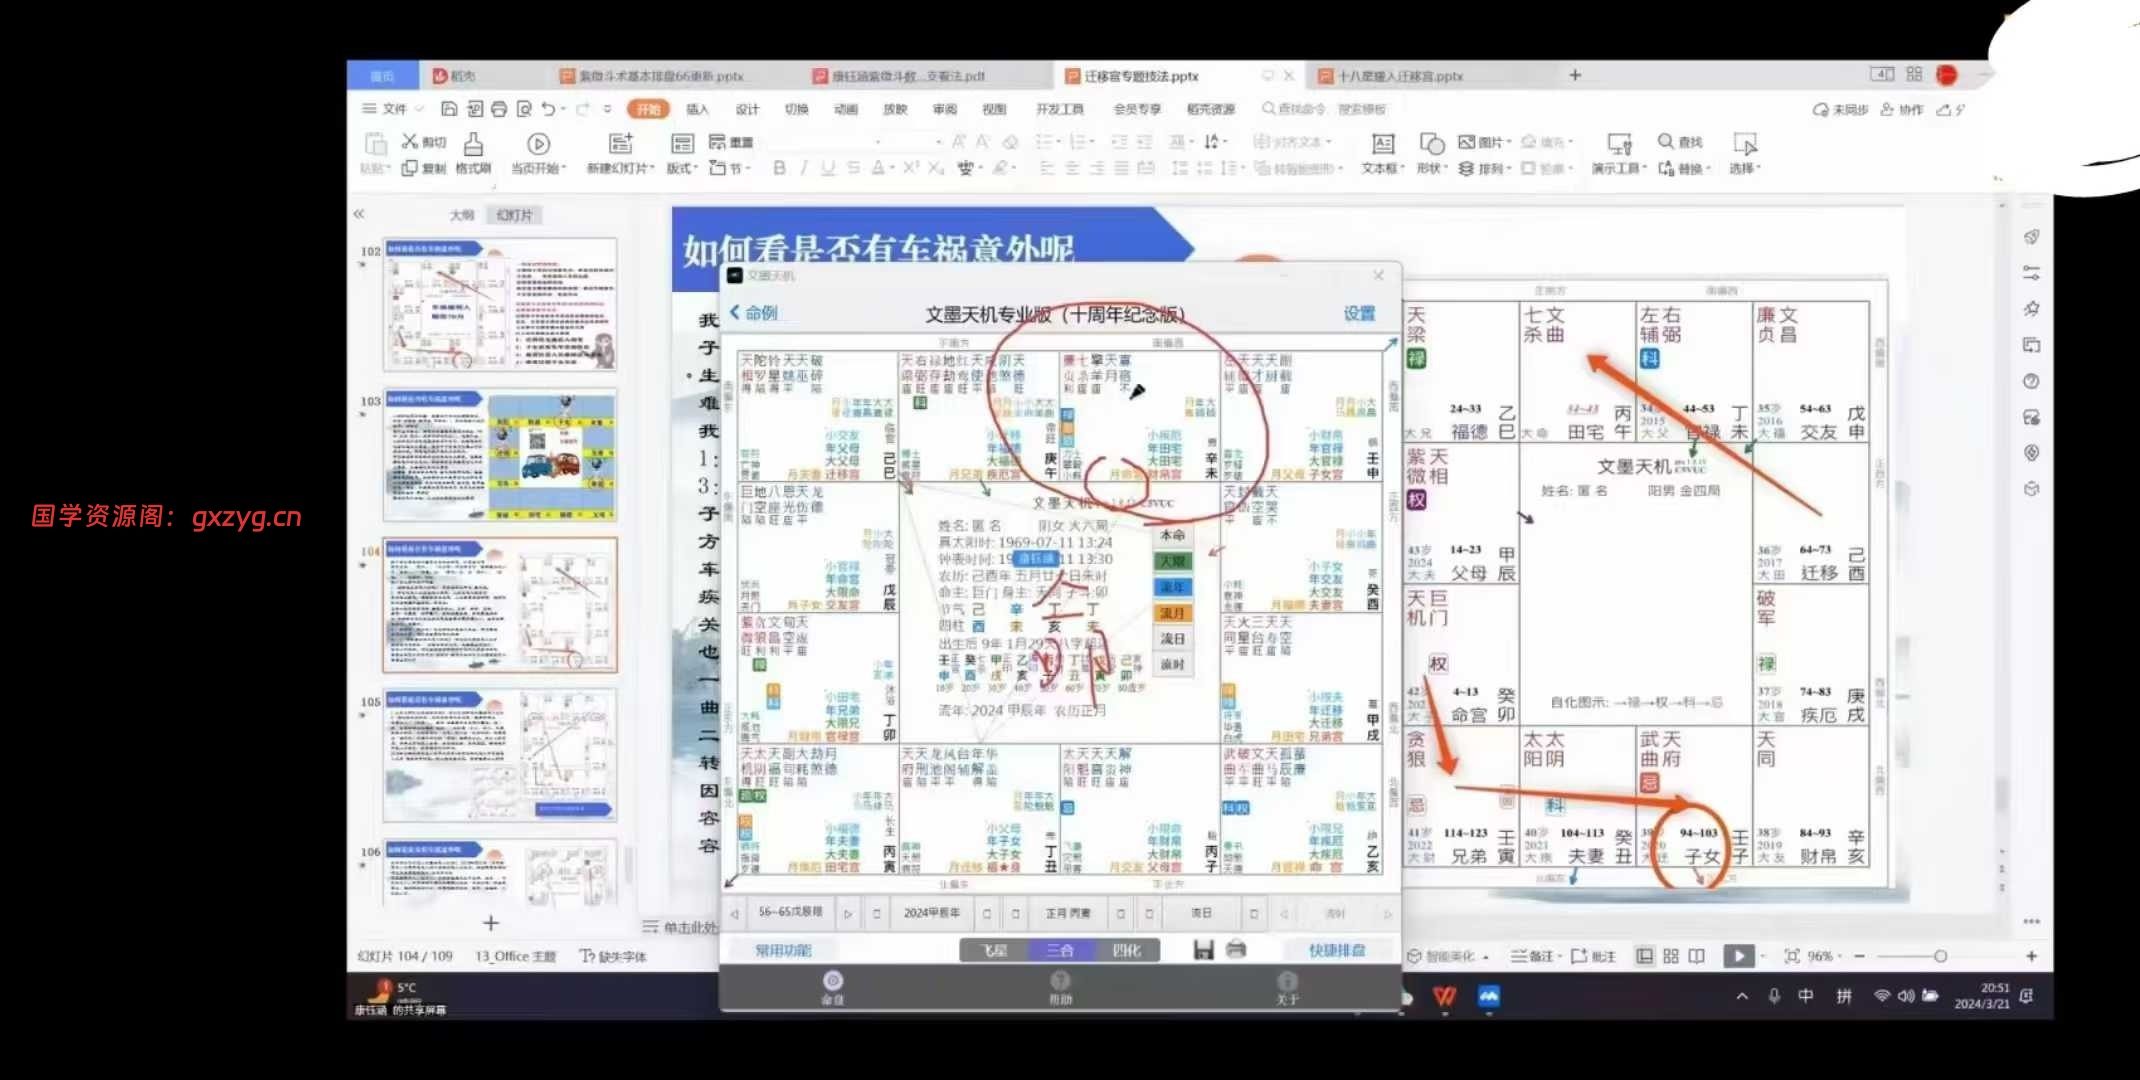Select slide 105 thumbnail
This screenshot has width=2140, height=1080.
[x=500, y=756]
